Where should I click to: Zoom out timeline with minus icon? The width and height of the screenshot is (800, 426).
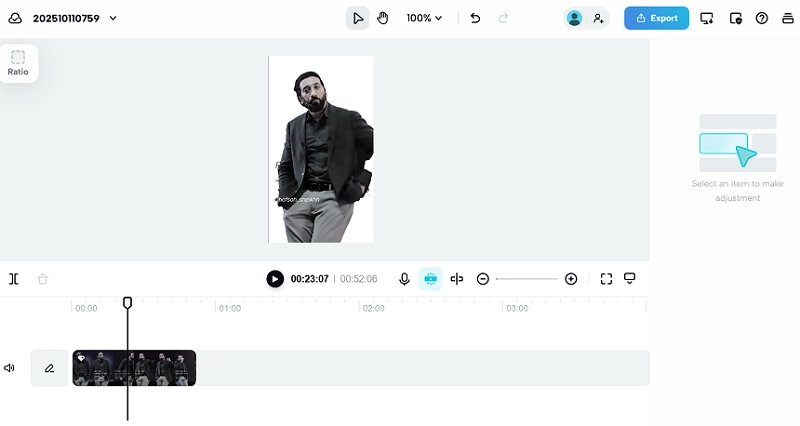click(483, 279)
